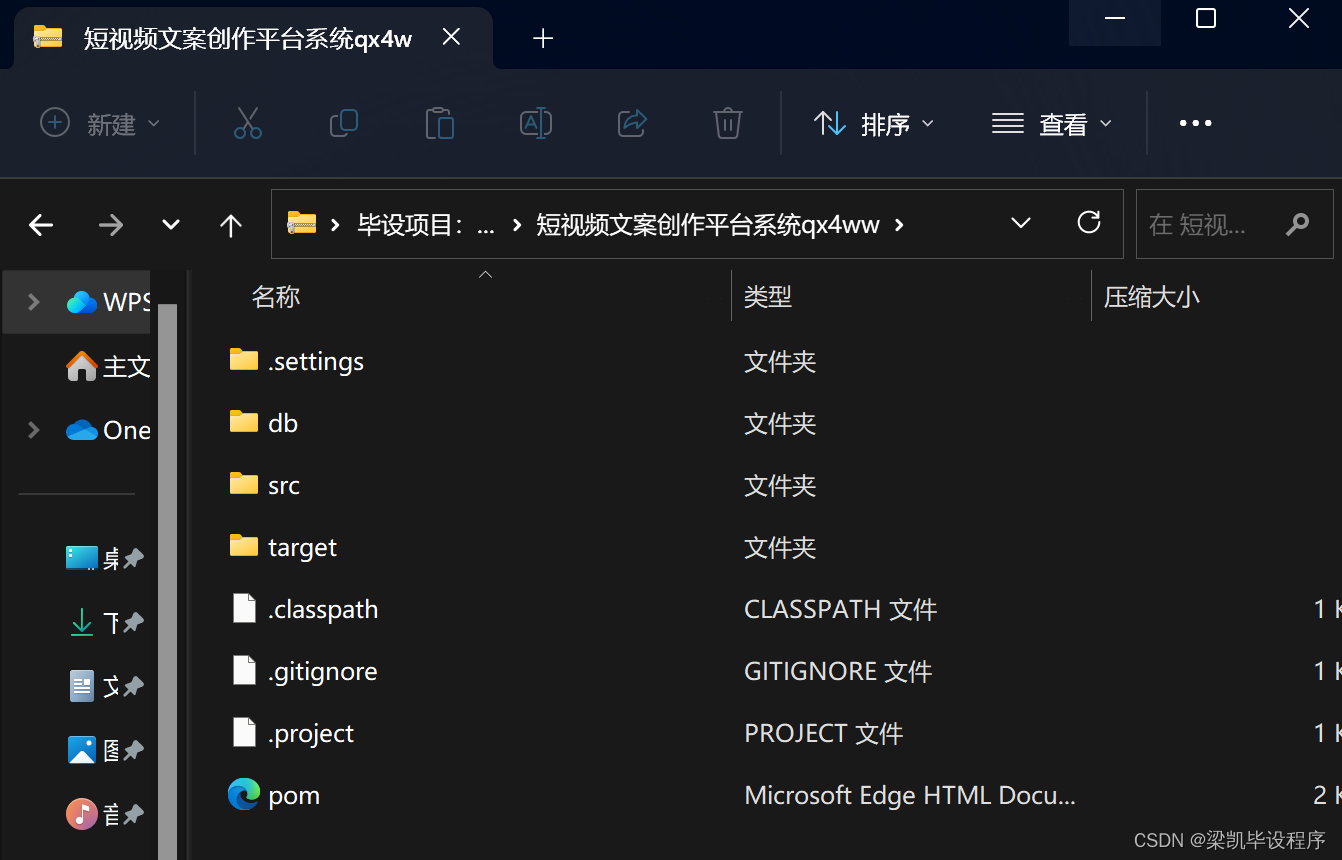This screenshot has height=860, width=1342.
Task: Sort by the 类型 column header
Action: [x=768, y=296]
